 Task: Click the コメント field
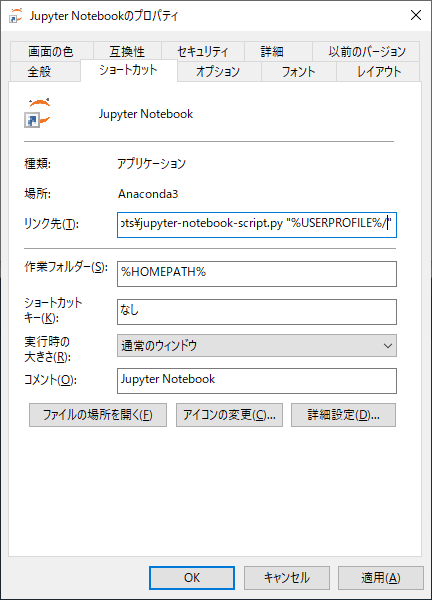pyautogui.click(x=257, y=381)
